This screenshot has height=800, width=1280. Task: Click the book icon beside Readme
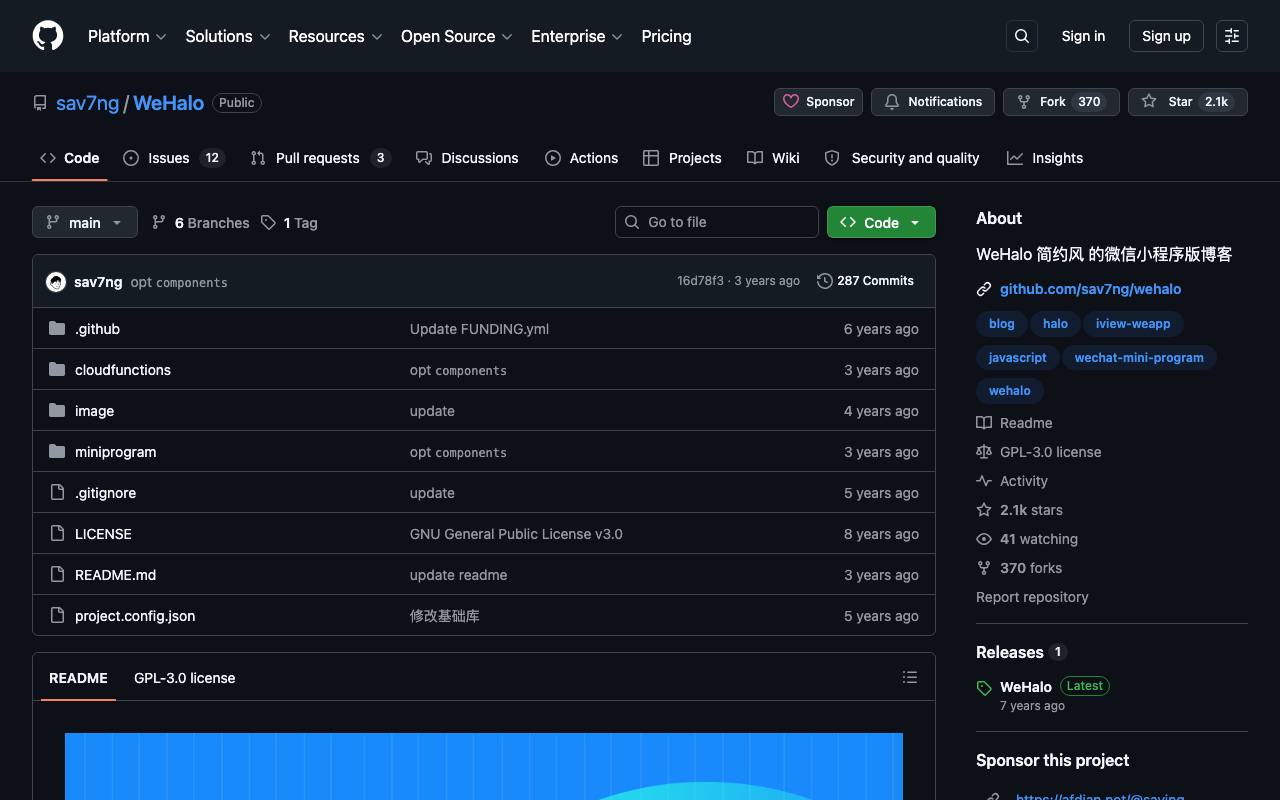point(984,423)
